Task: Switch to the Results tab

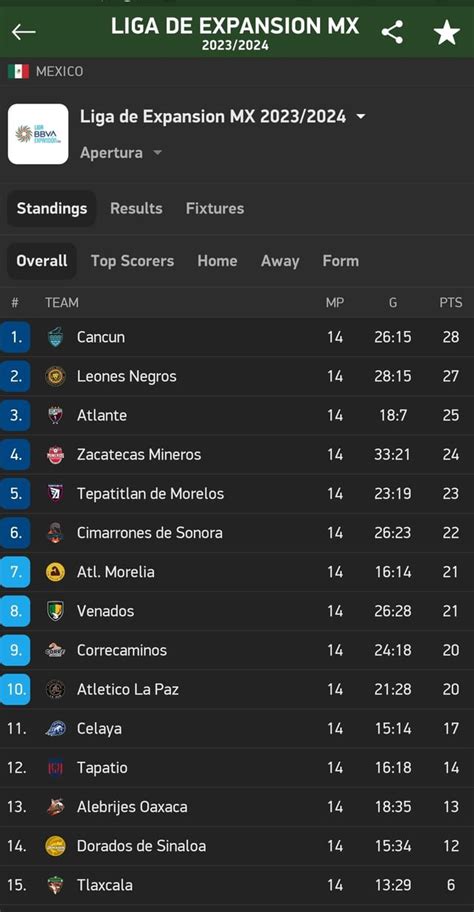Action: point(136,208)
